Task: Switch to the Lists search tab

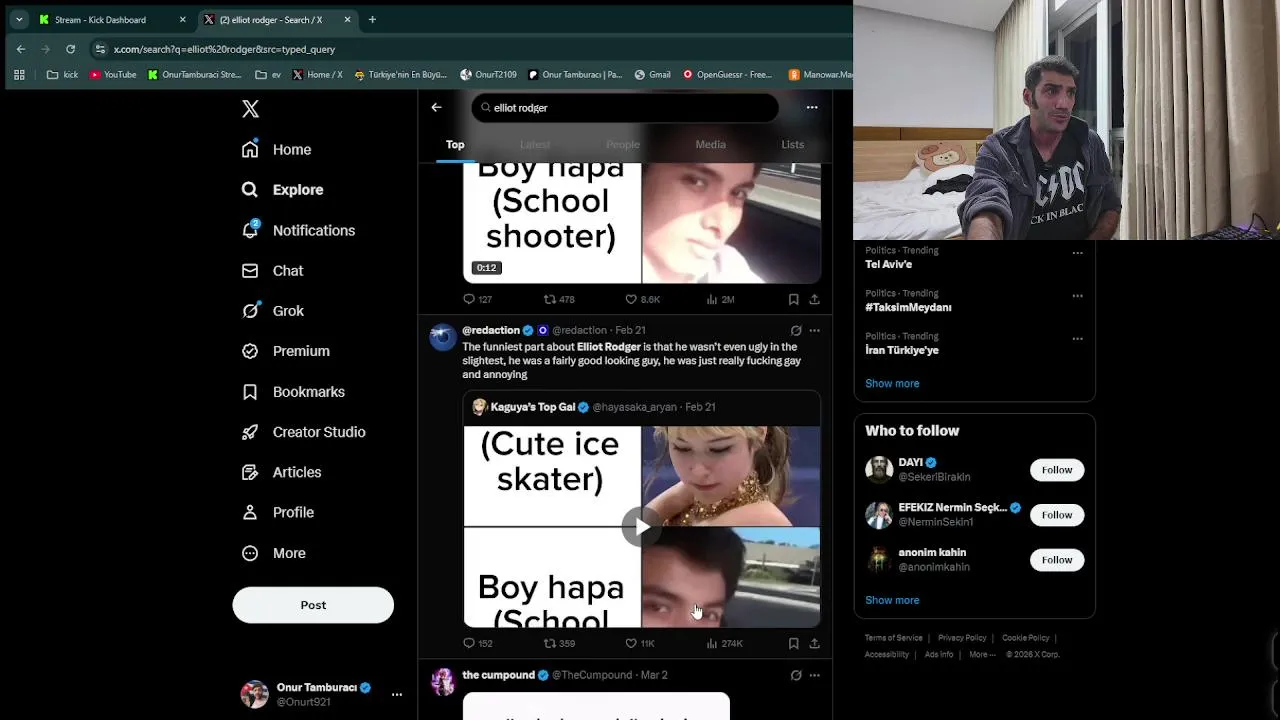Action: click(x=792, y=144)
